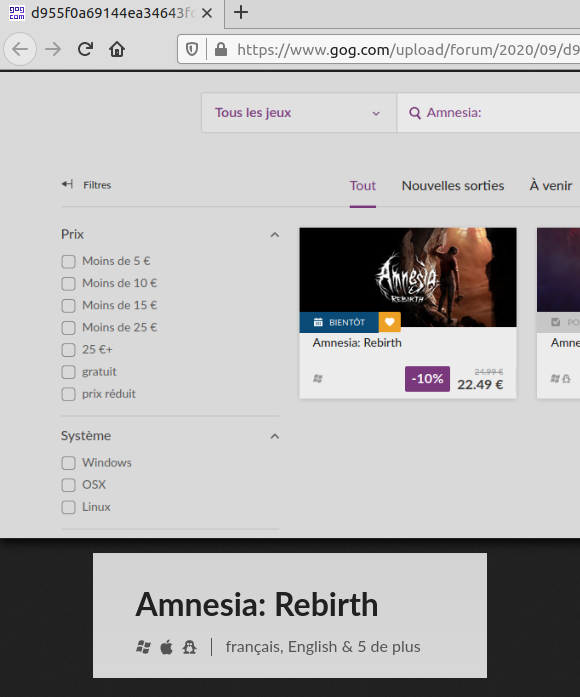
Task: Click the 22.49 € price
Action: [x=480, y=385]
